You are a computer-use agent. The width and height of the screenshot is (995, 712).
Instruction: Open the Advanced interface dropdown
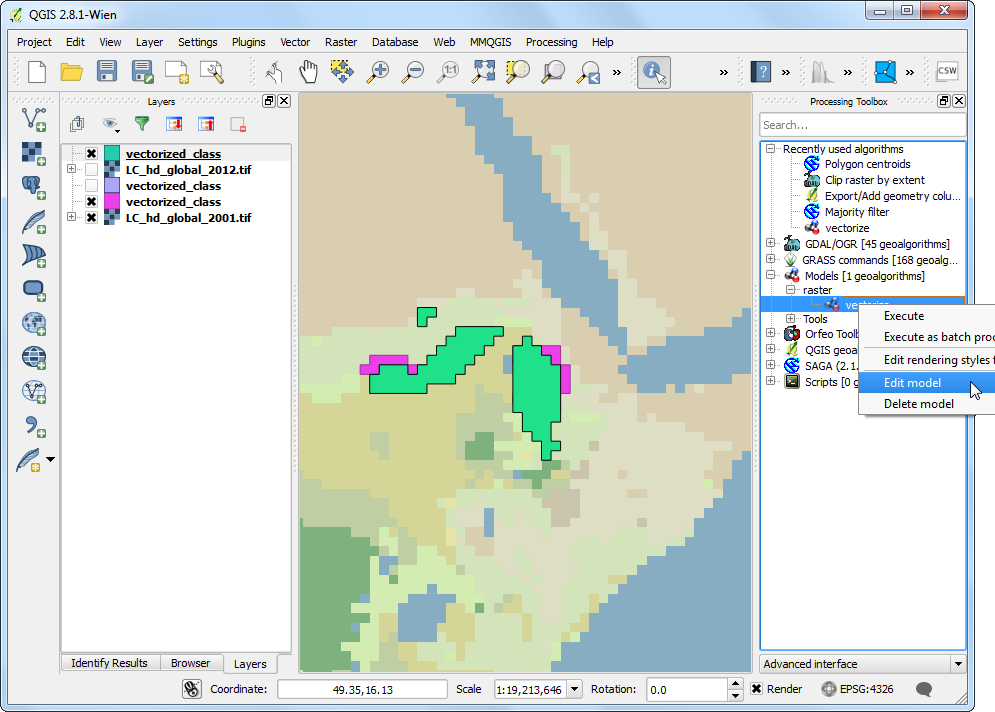point(958,664)
